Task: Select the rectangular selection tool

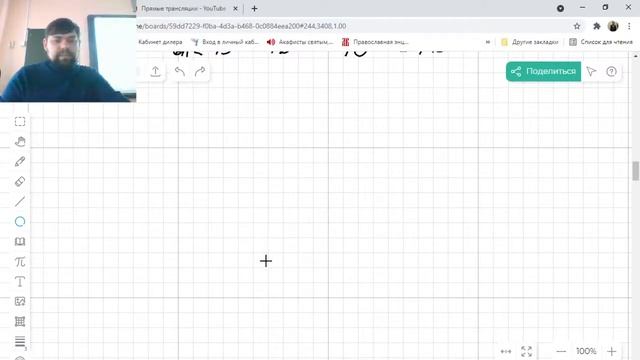Action: coord(20,122)
